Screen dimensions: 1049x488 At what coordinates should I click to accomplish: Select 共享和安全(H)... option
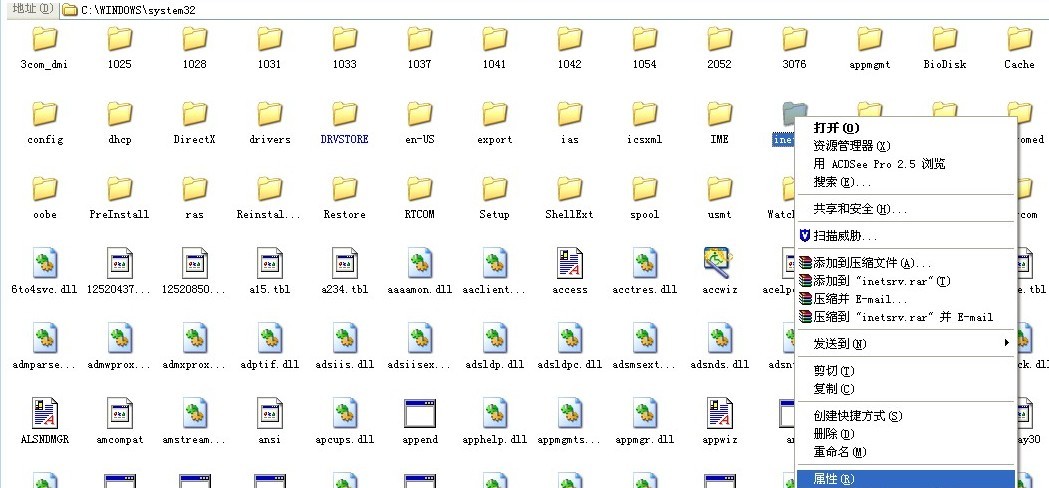860,209
